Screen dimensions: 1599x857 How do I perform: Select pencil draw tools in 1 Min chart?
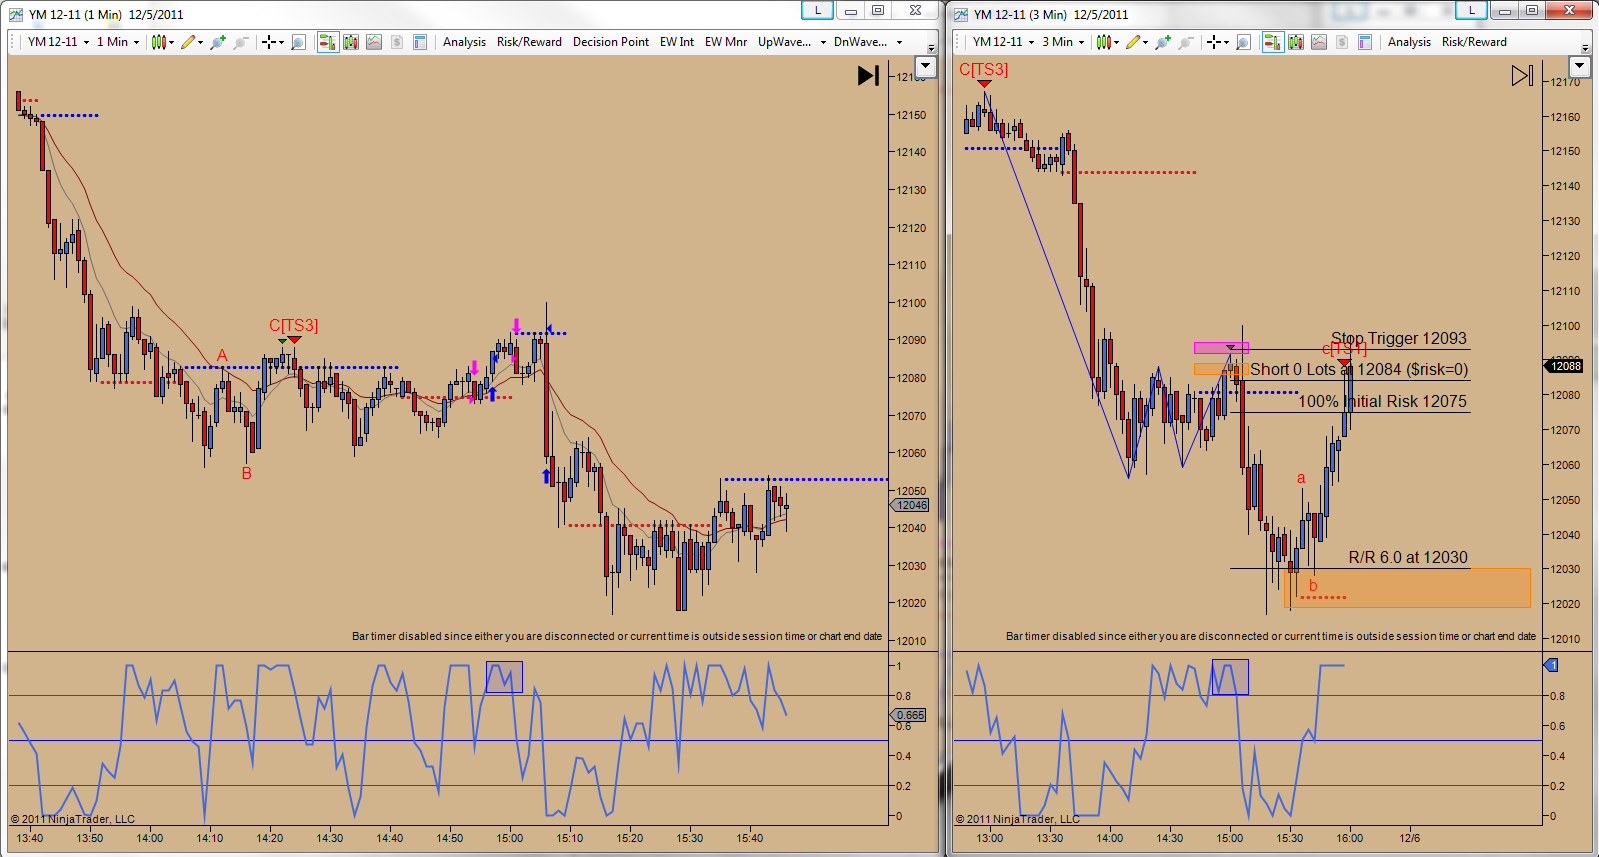pyautogui.click(x=188, y=42)
